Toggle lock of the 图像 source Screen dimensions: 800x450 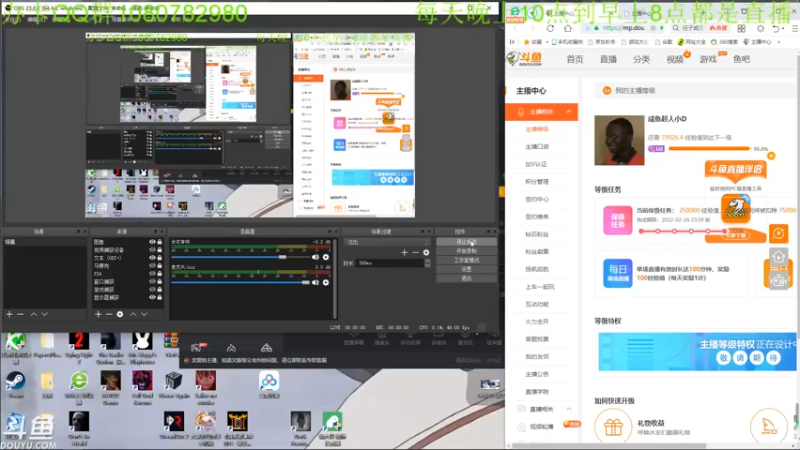[x=160, y=242]
